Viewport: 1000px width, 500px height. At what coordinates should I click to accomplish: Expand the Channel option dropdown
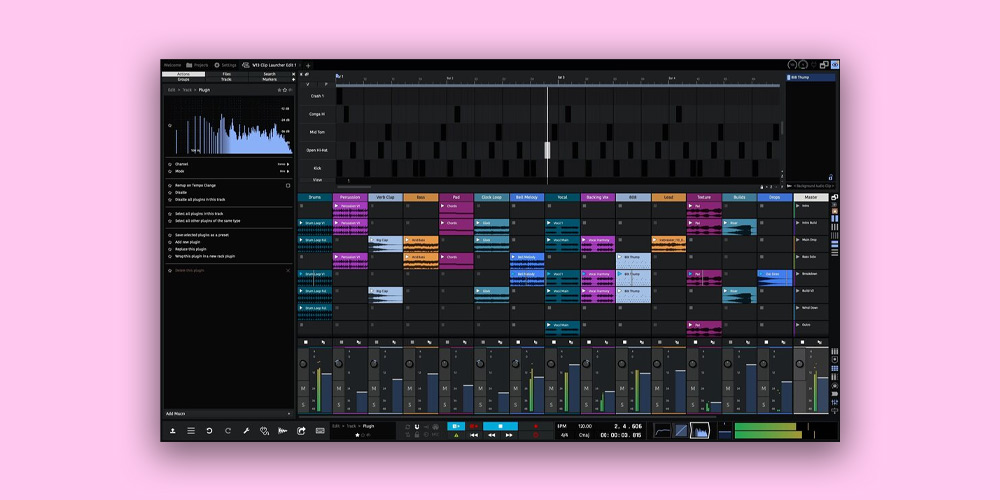click(x=289, y=164)
